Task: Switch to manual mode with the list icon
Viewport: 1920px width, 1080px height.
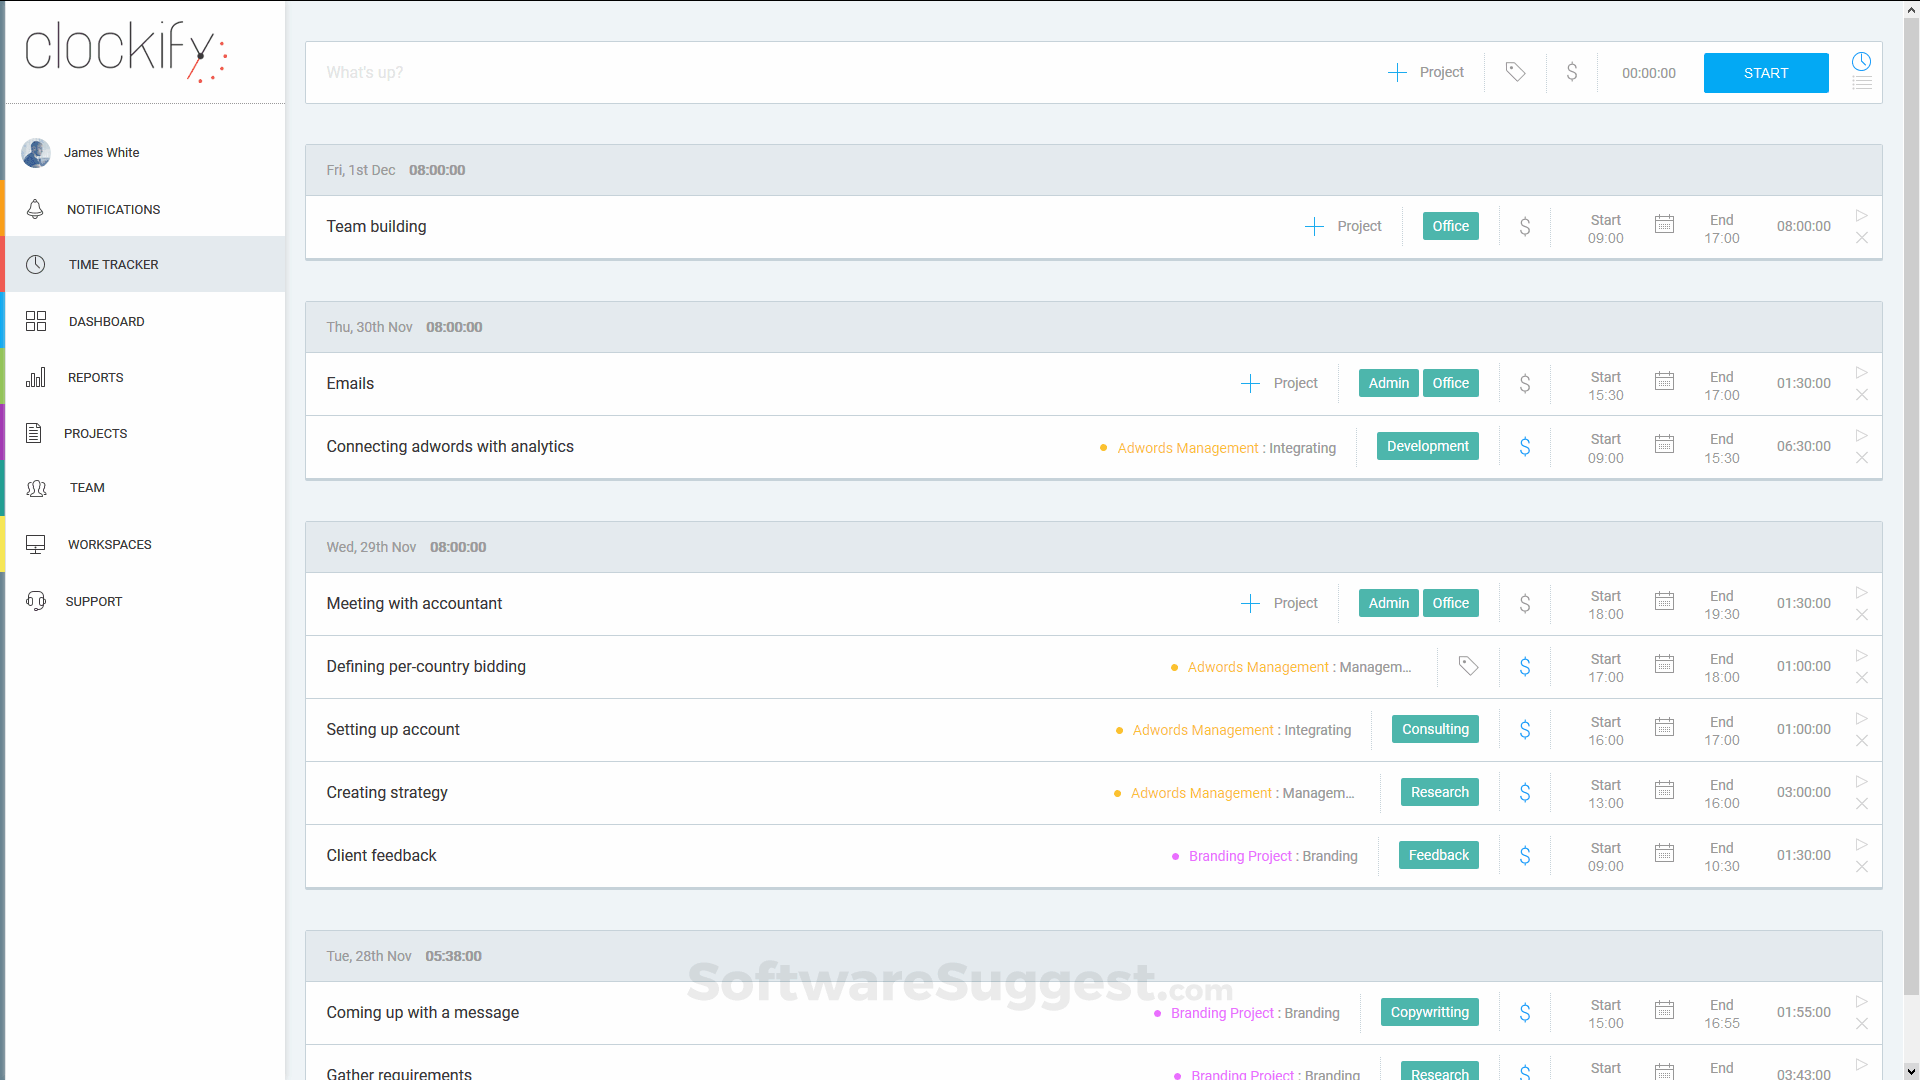Action: tap(1861, 84)
